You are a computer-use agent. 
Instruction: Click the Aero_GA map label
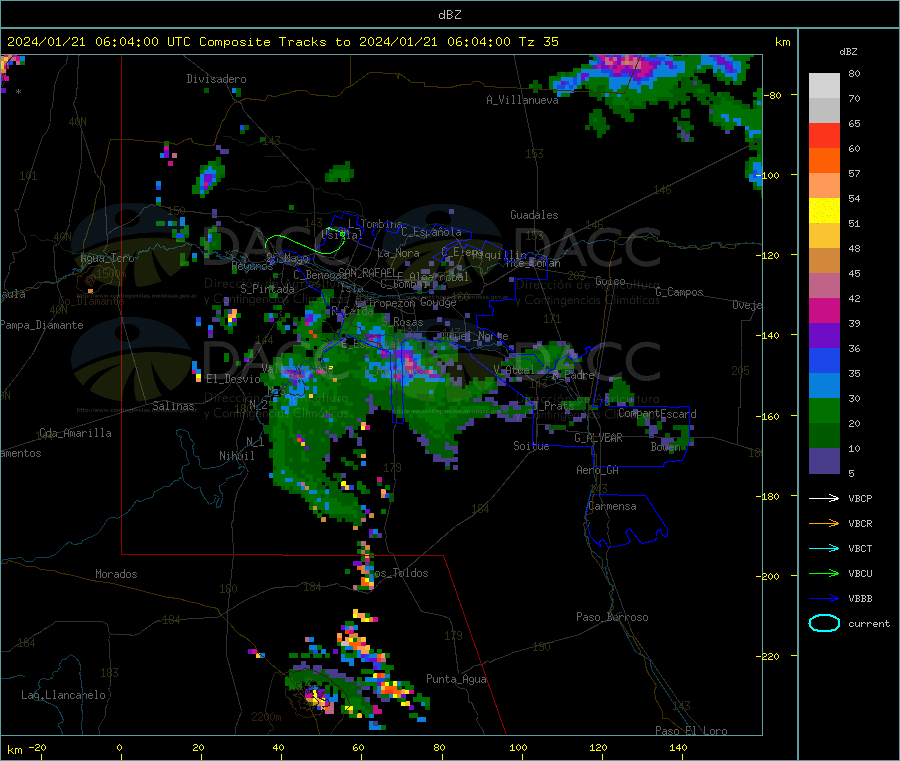click(x=597, y=470)
